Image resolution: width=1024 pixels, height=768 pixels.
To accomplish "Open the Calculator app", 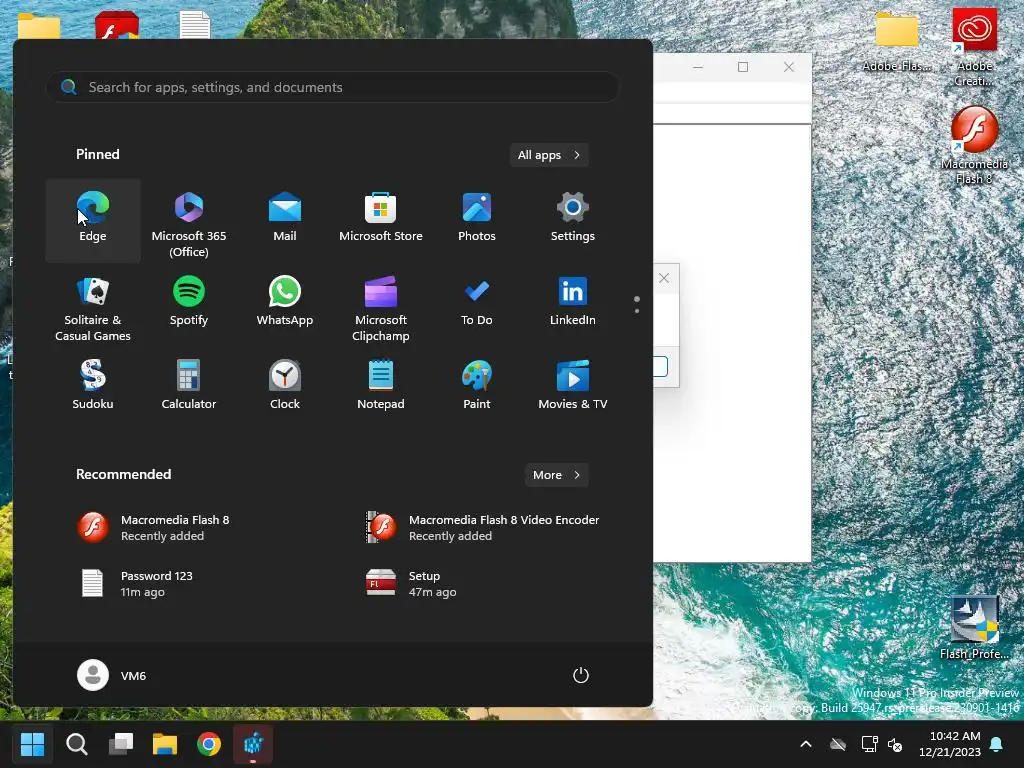I will [189, 387].
